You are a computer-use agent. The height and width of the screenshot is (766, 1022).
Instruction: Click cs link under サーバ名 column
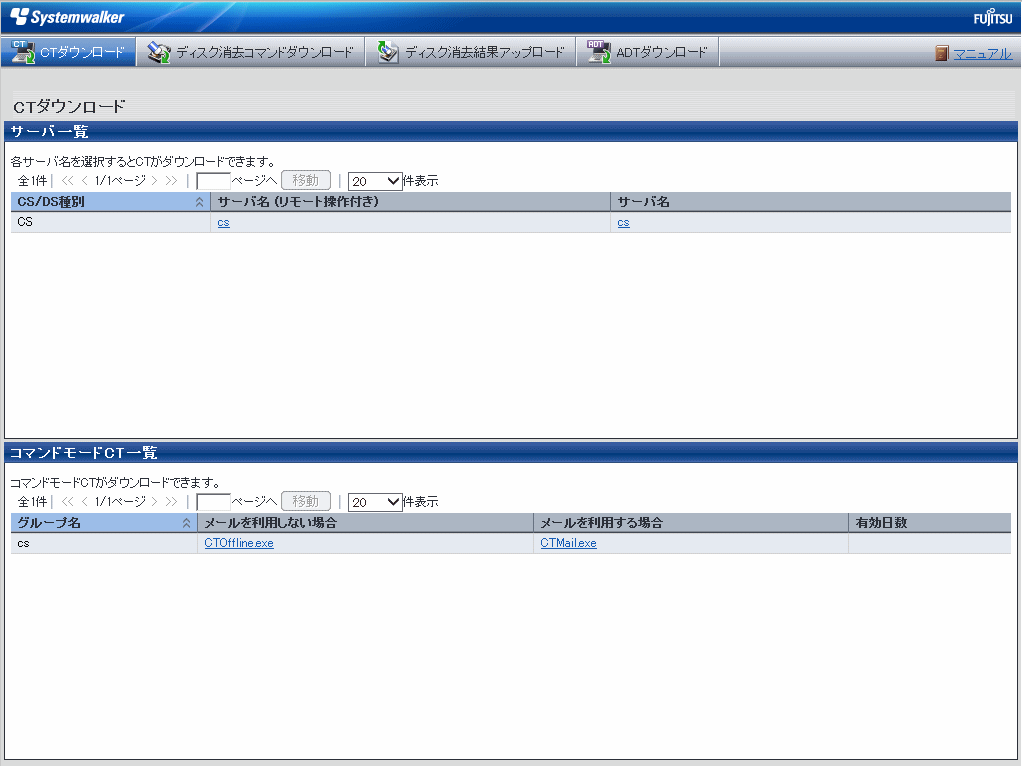(623, 223)
